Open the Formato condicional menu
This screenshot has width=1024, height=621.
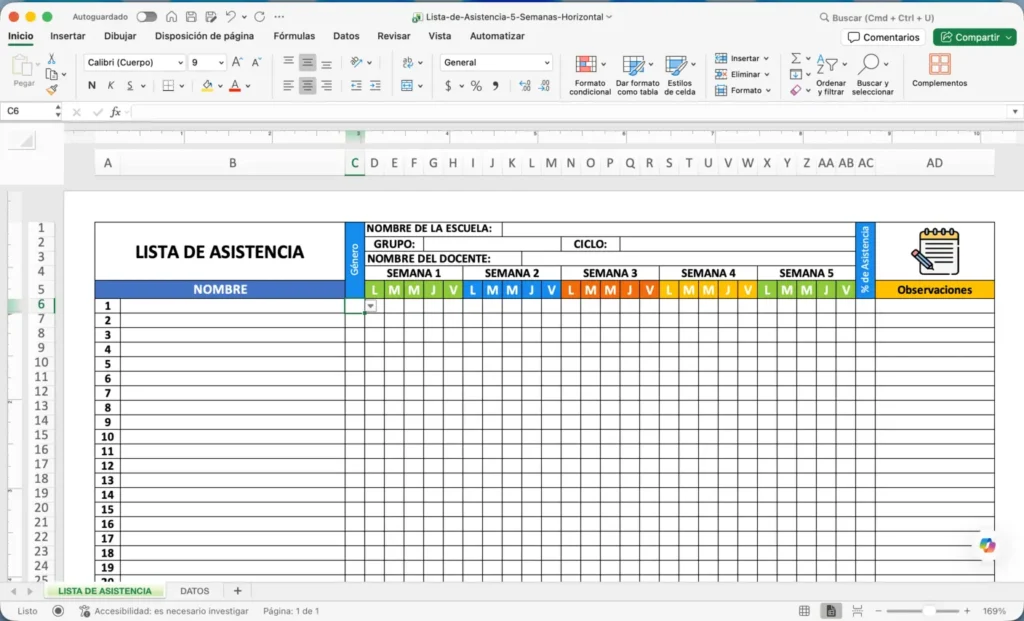pos(590,74)
